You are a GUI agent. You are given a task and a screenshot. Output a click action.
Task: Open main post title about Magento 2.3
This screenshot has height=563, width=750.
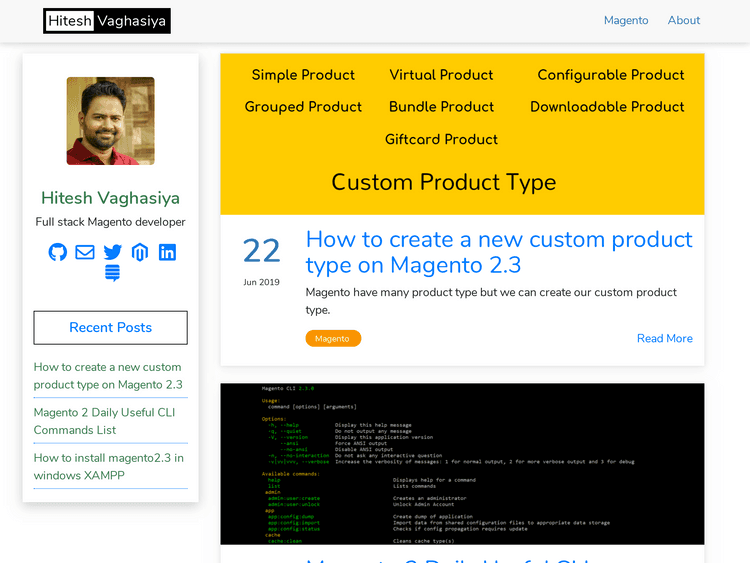pos(499,252)
